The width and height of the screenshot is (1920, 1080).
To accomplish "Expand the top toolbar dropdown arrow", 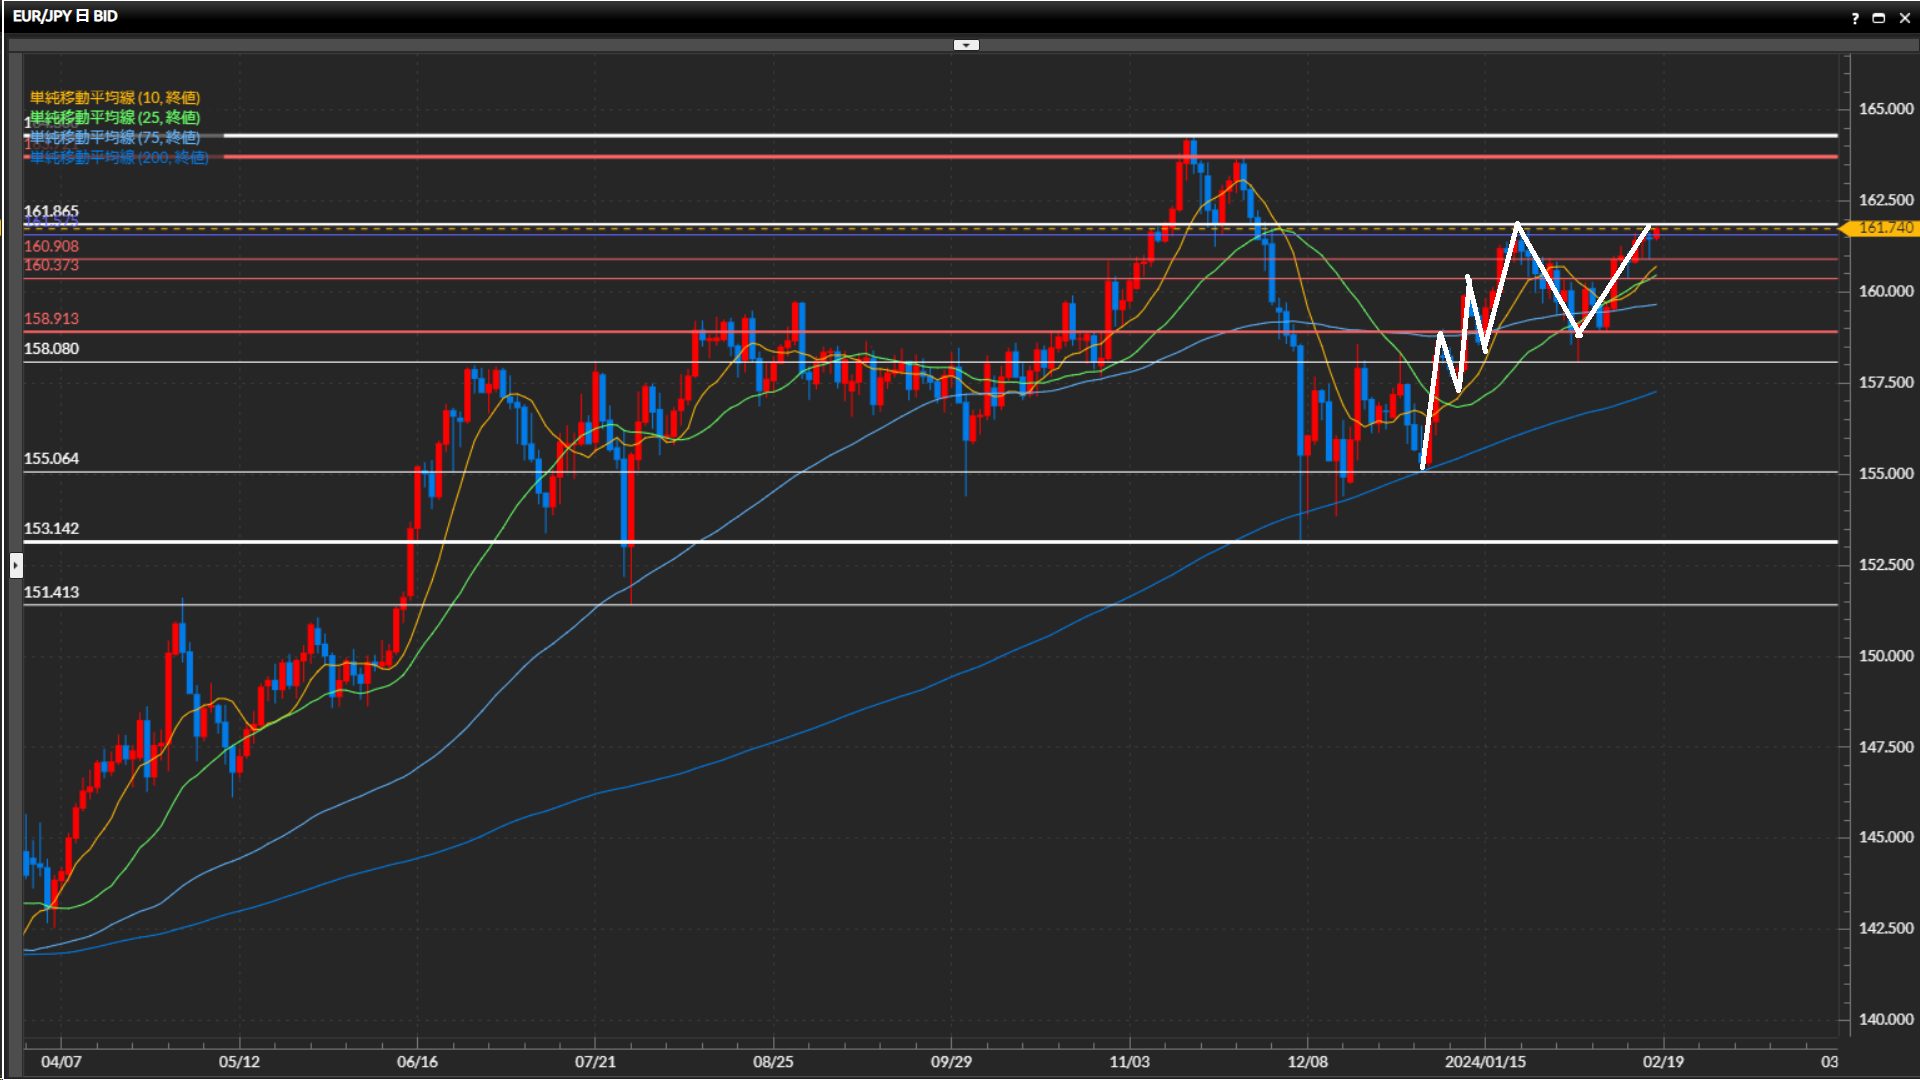I will (966, 45).
